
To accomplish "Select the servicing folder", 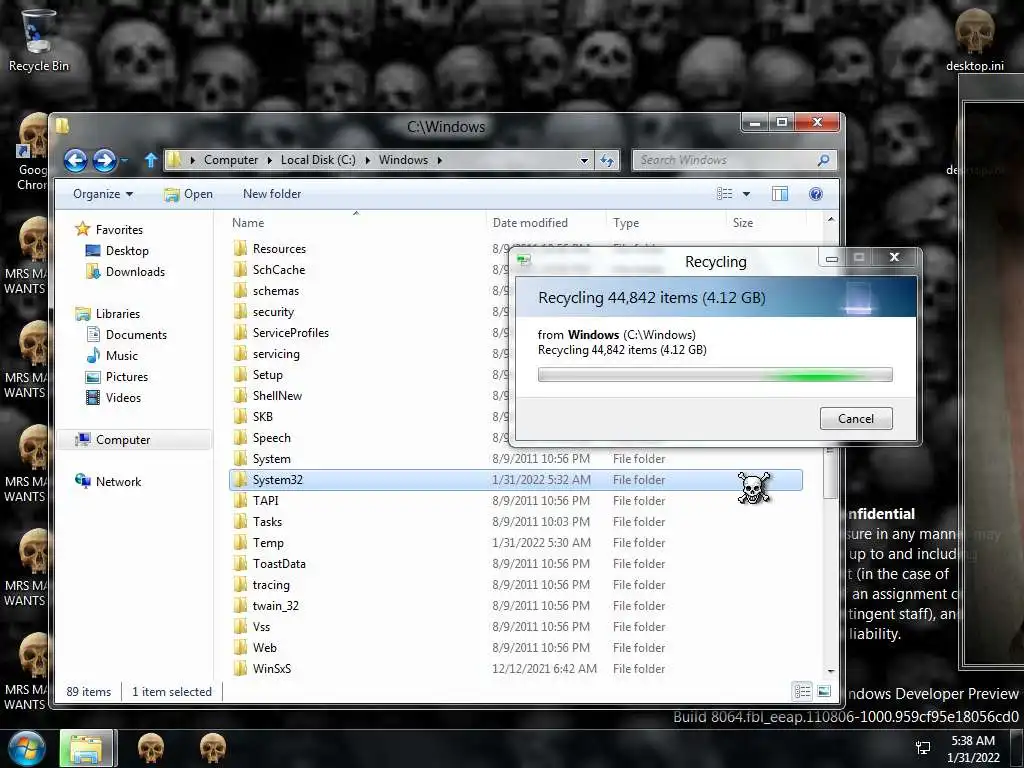I will (276, 353).
